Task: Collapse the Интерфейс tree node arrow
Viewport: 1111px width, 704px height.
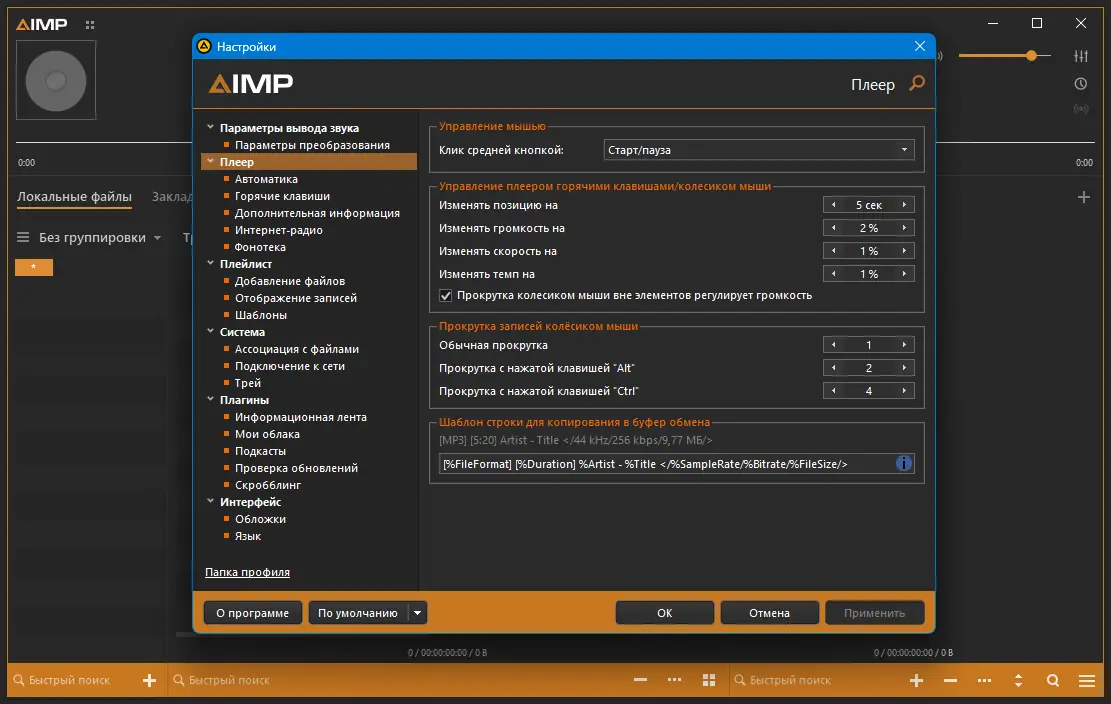Action: click(210, 501)
